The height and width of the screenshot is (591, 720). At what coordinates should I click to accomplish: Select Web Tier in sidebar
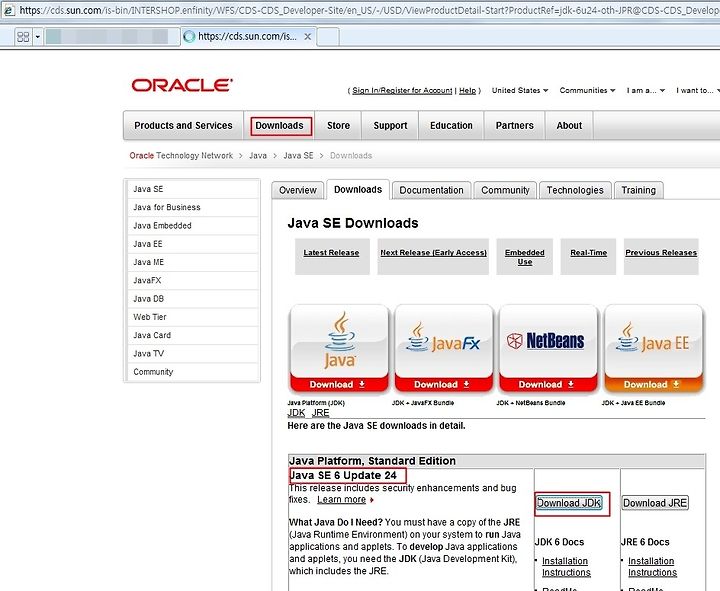tap(193, 317)
